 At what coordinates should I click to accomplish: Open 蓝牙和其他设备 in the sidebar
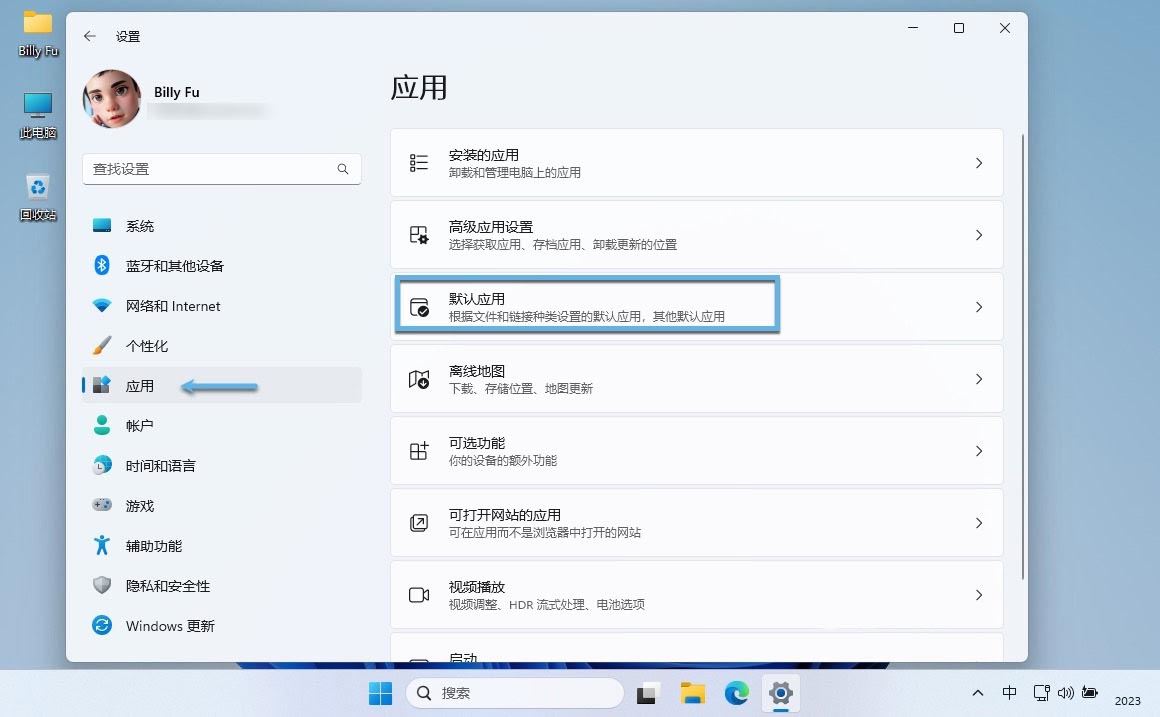[x=174, y=266]
